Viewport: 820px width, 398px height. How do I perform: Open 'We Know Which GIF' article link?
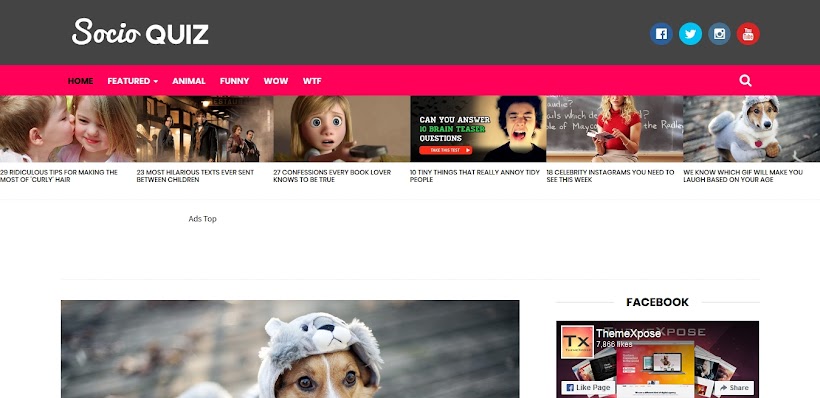pyautogui.click(x=743, y=176)
